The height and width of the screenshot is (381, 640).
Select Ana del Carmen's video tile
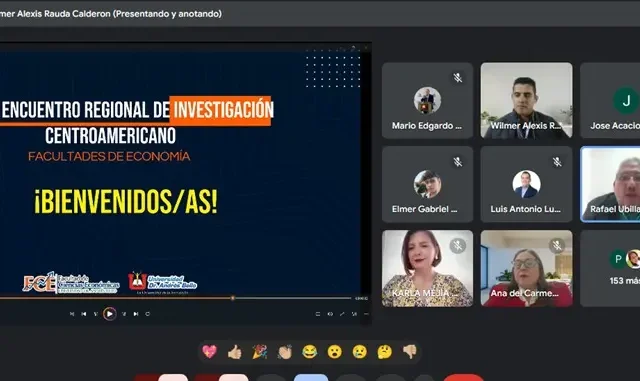(x=527, y=268)
